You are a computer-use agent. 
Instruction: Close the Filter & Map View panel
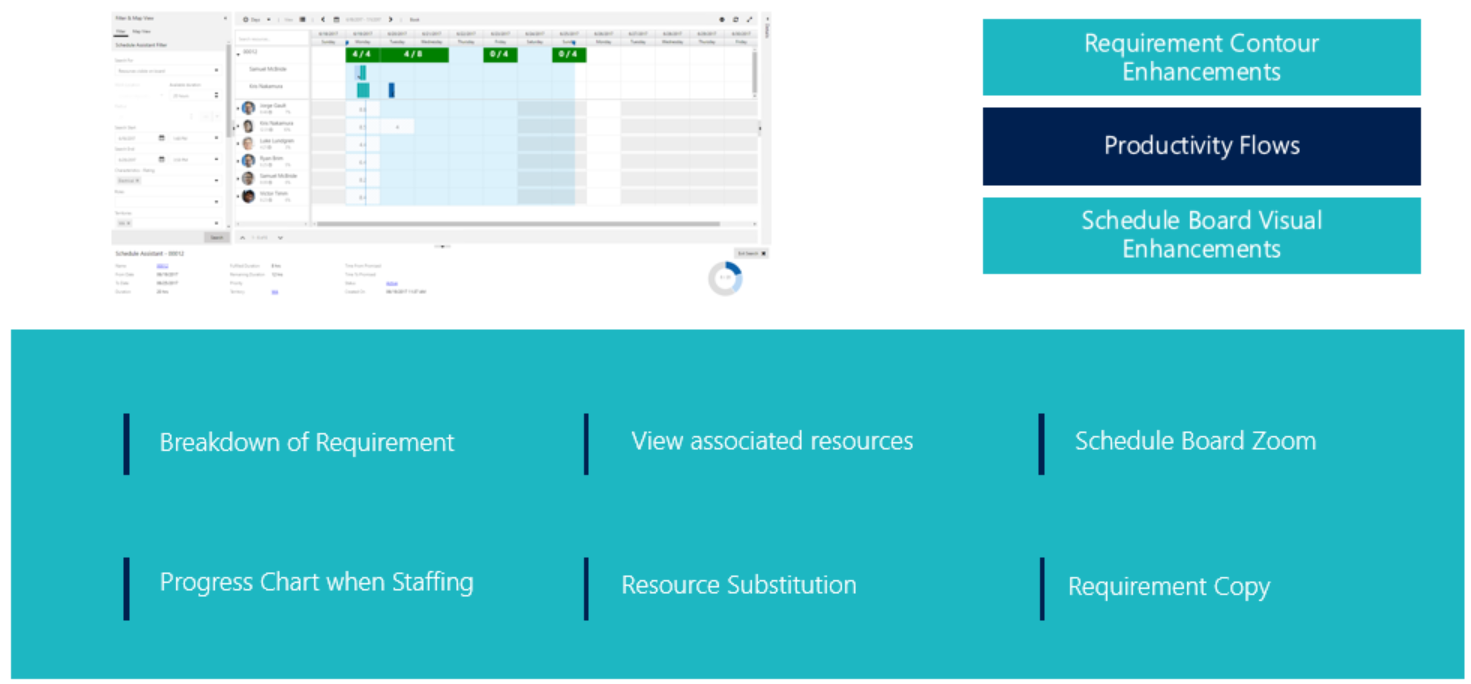(226, 16)
